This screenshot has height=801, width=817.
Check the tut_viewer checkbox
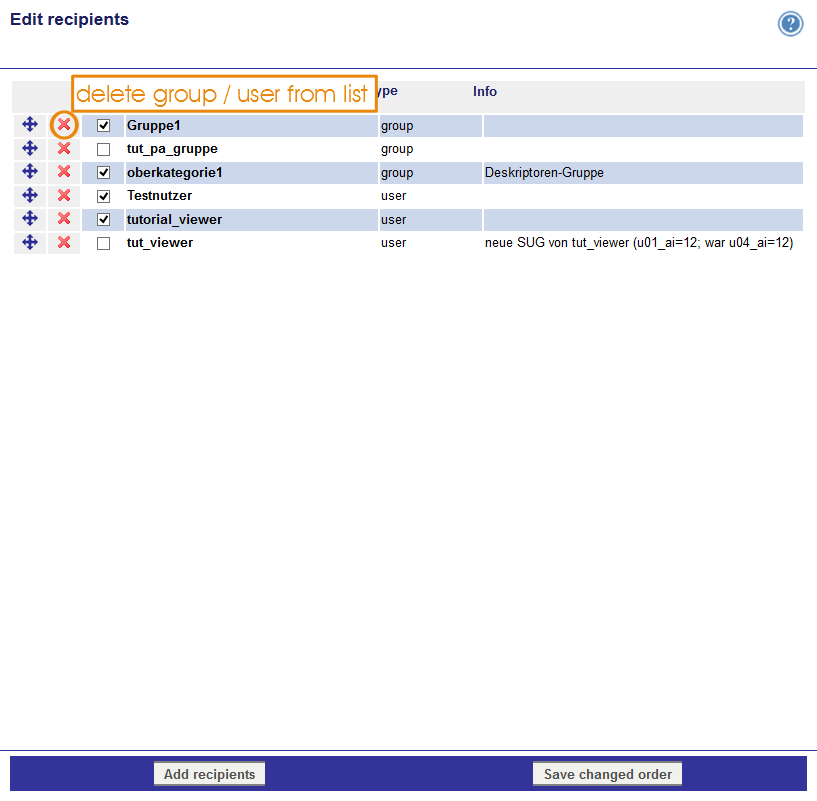point(104,243)
